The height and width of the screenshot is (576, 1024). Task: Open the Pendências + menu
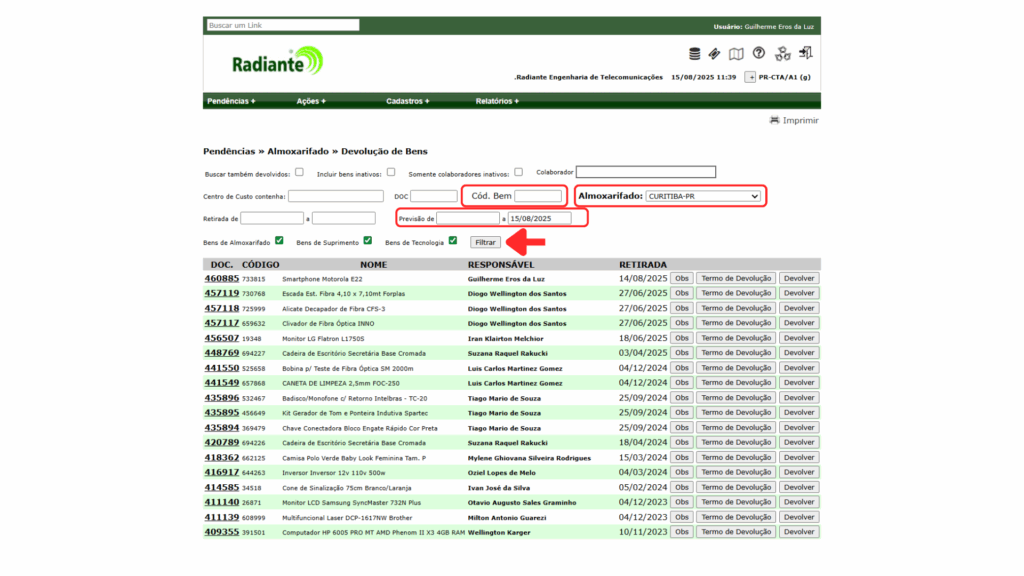click(x=230, y=101)
